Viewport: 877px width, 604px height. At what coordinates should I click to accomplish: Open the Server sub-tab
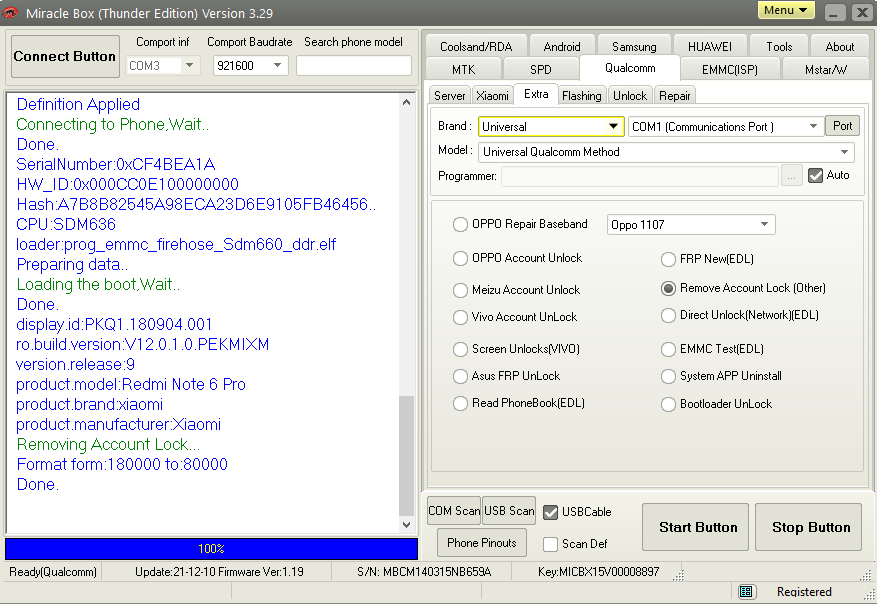(450, 96)
